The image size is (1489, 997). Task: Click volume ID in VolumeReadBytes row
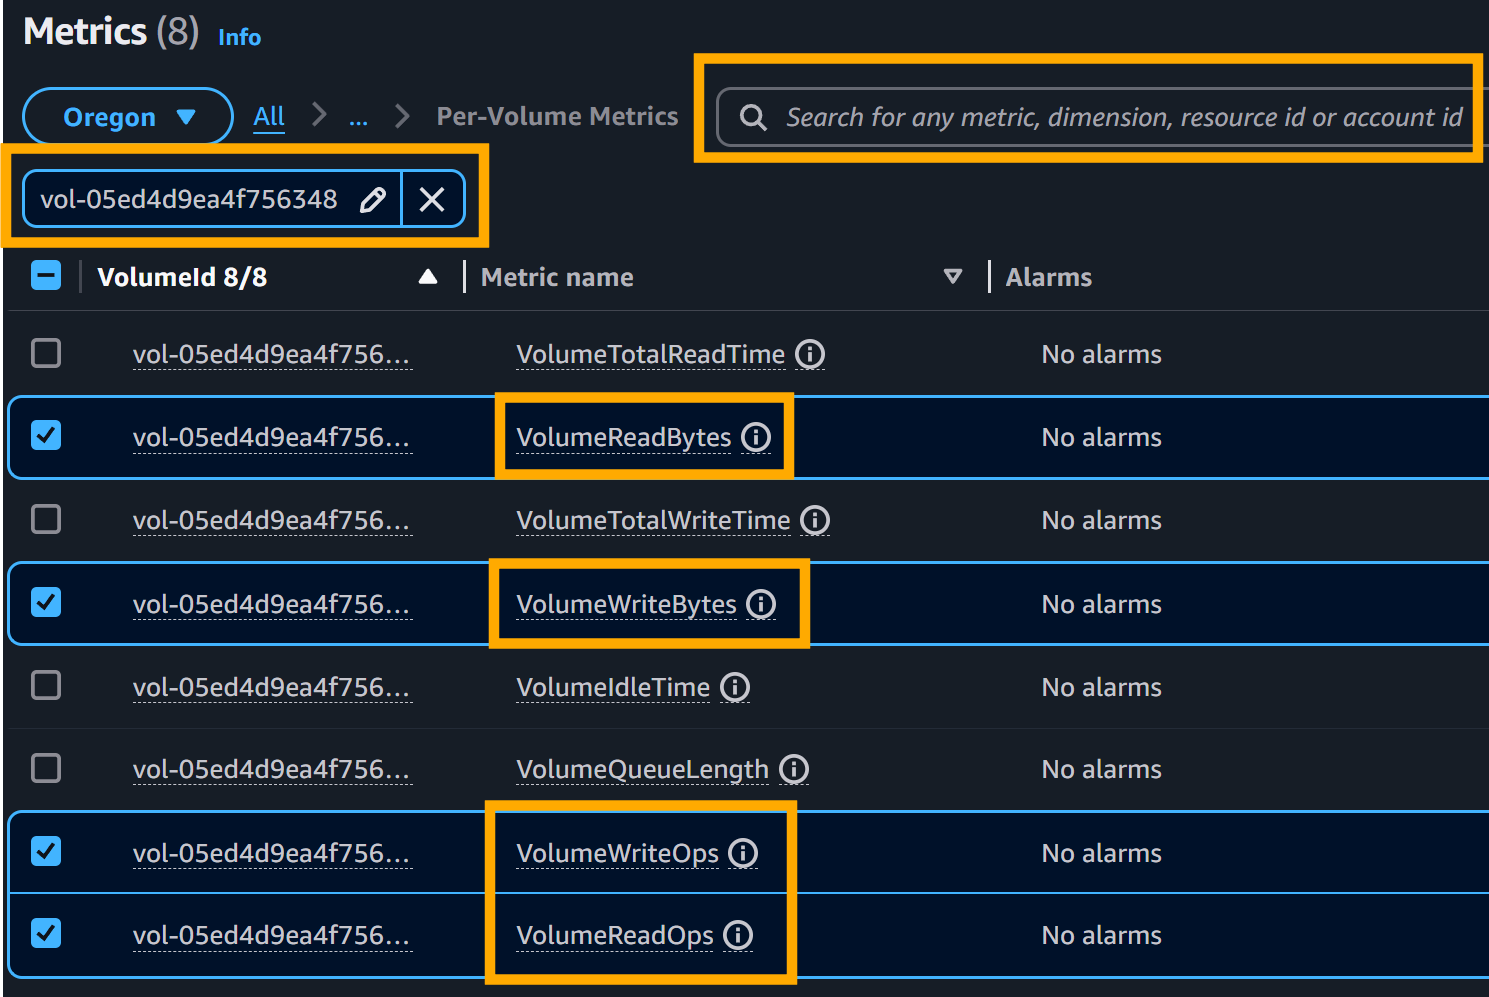point(271,437)
